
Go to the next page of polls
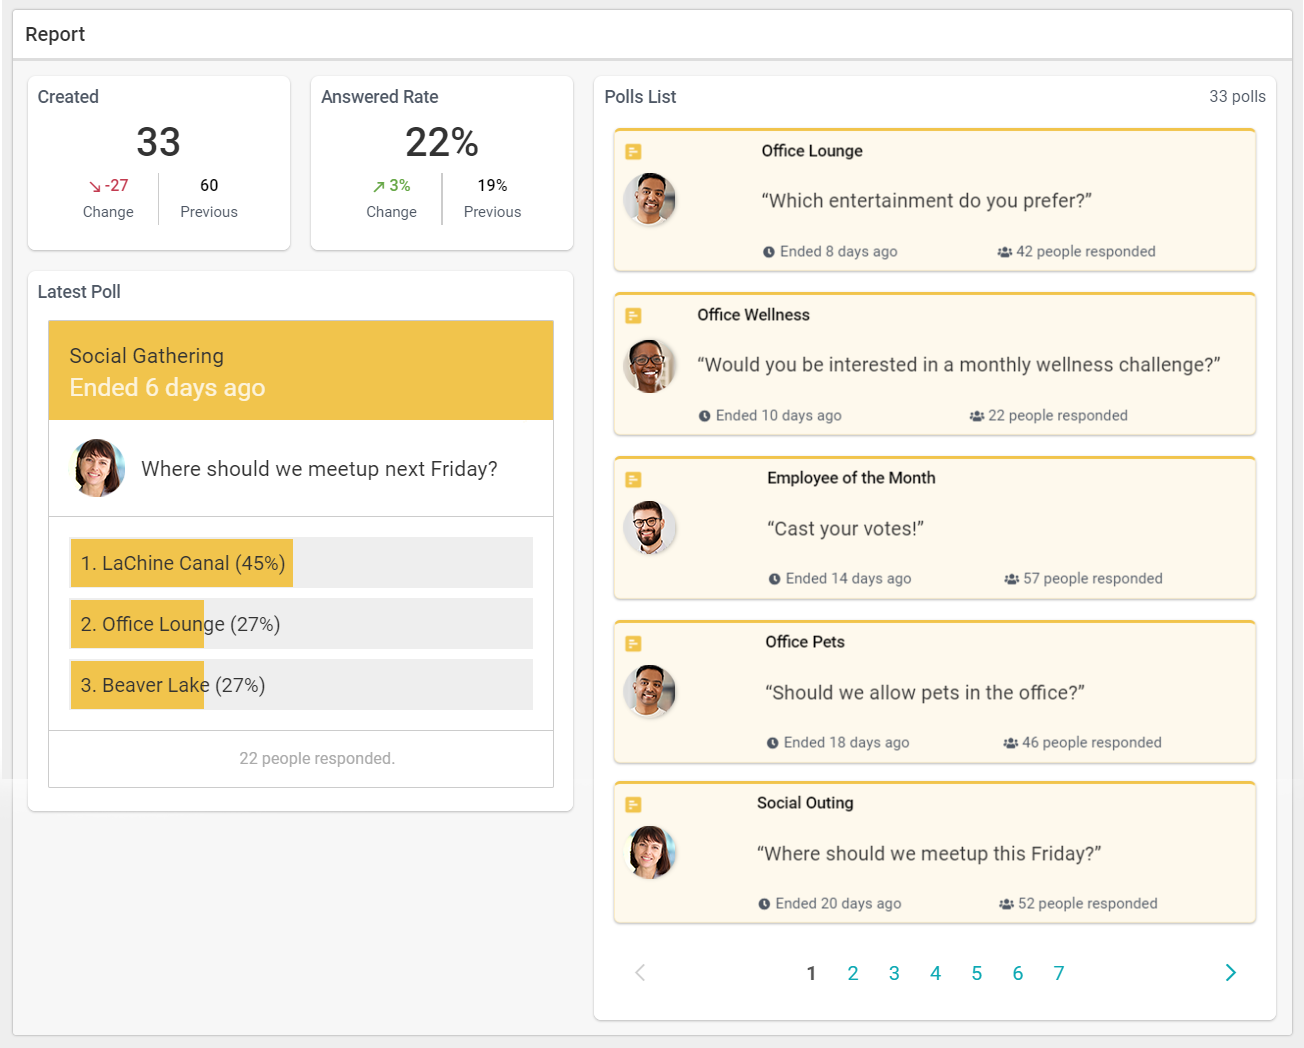click(x=1230, y=973)
